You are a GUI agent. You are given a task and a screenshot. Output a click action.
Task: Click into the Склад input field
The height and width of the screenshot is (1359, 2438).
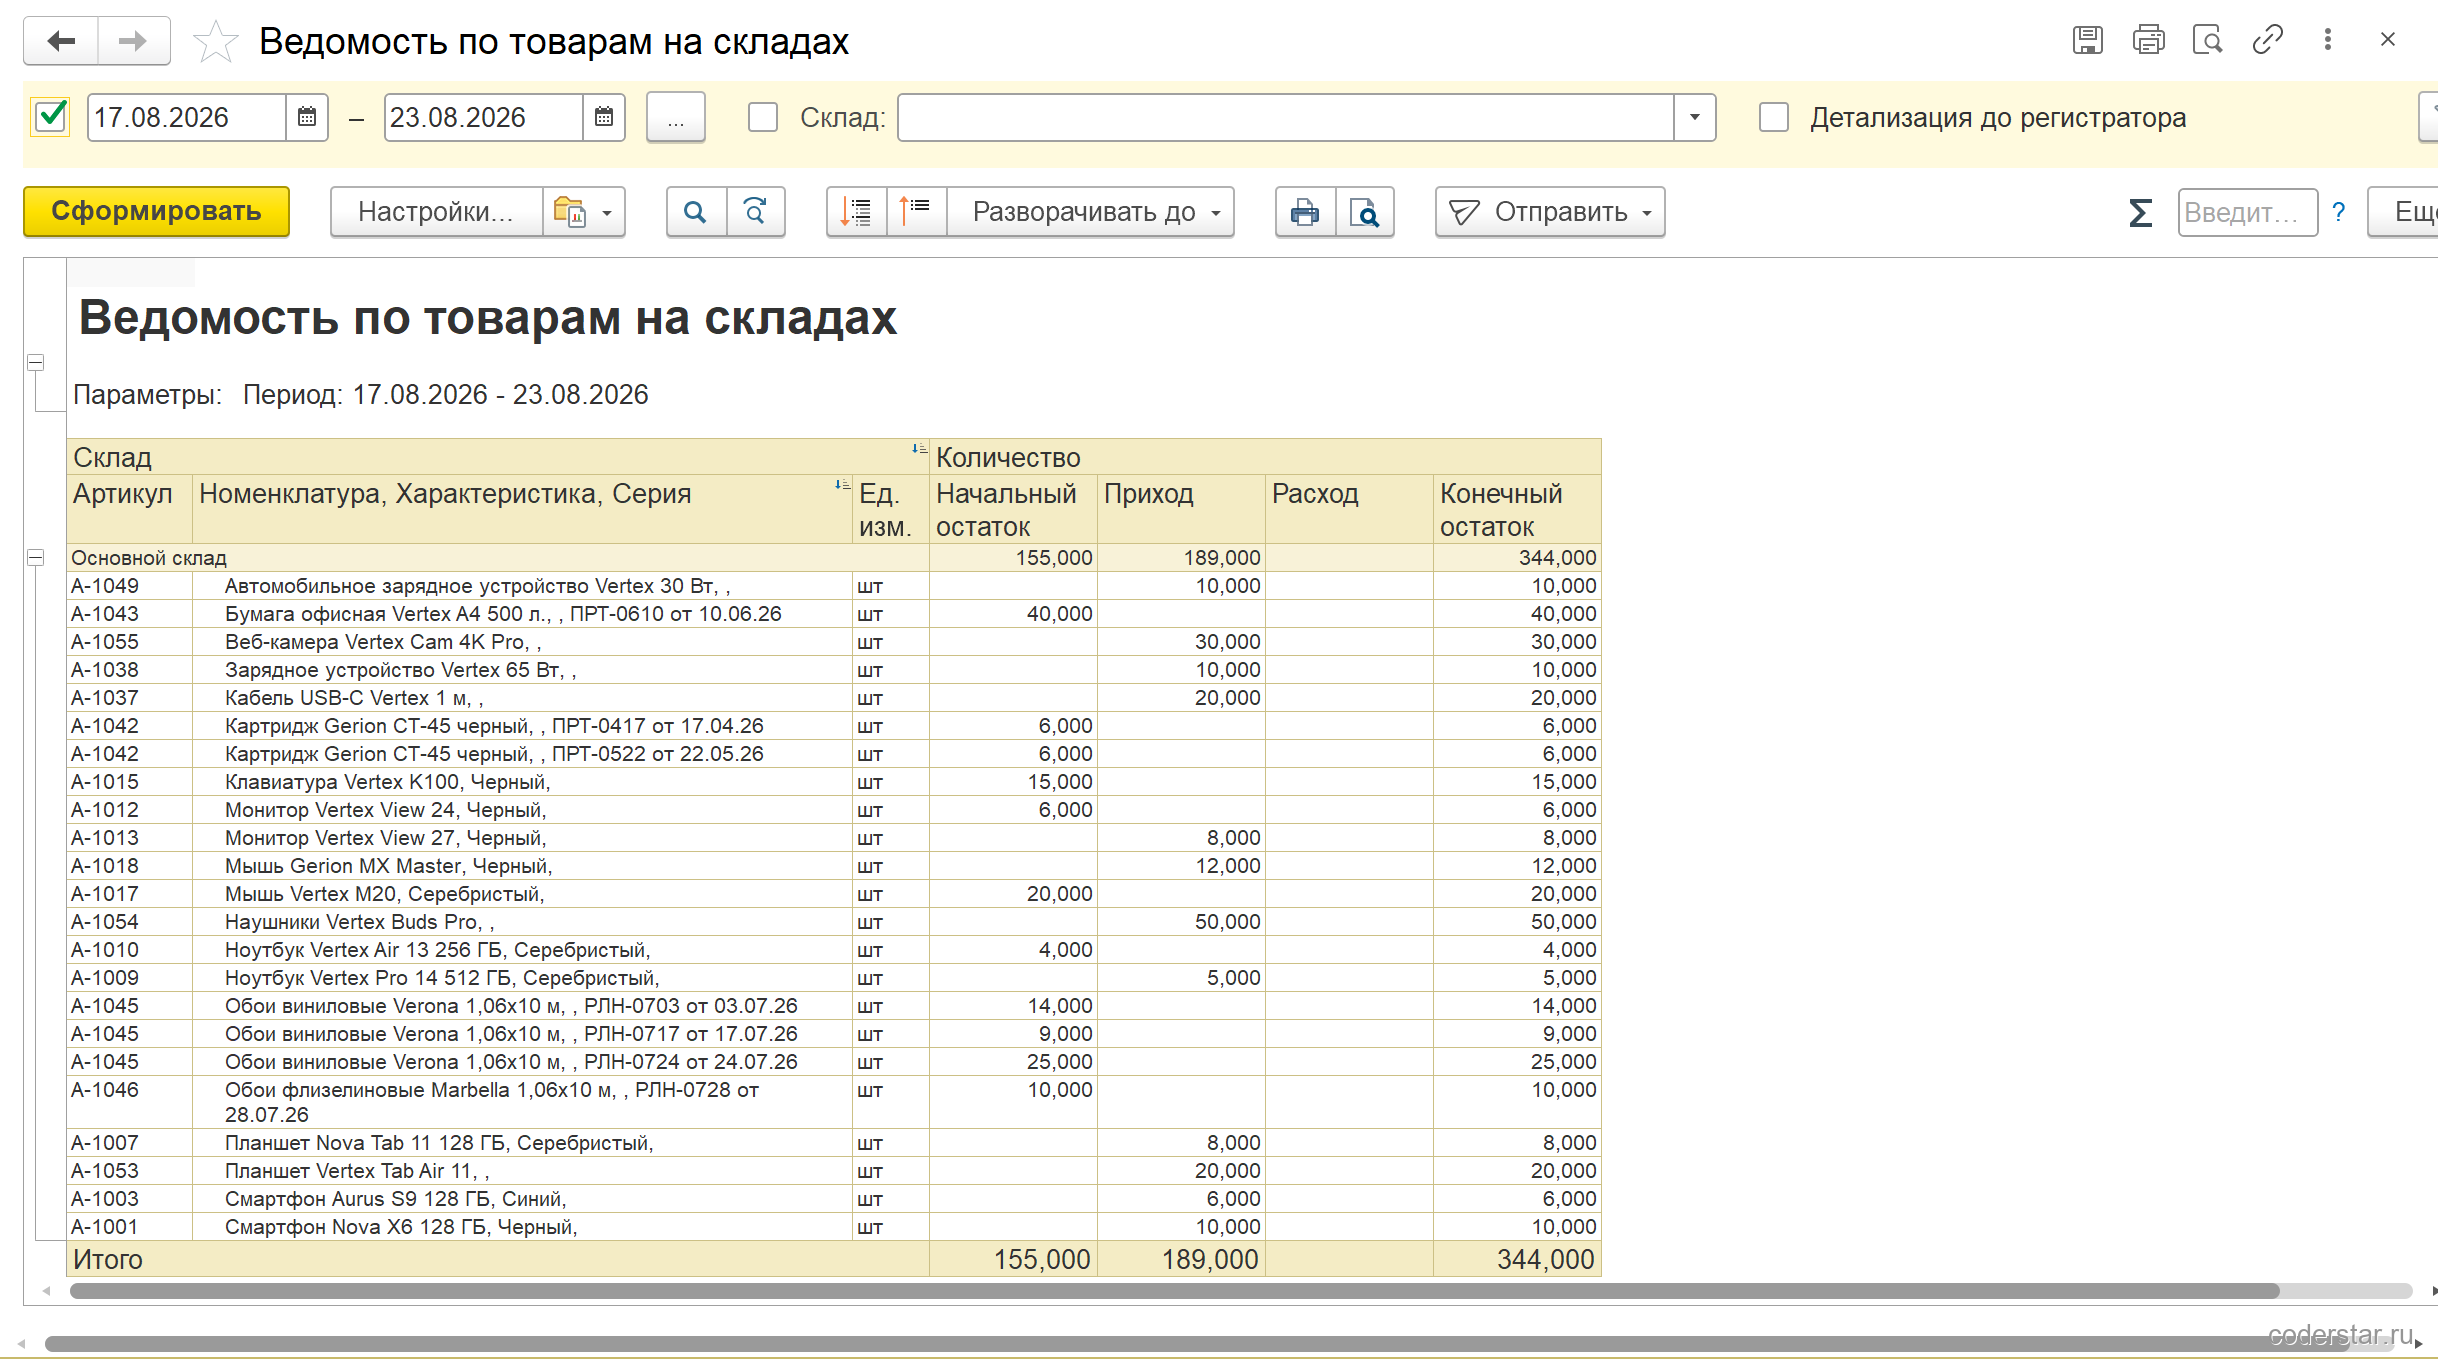(1286, 118)
